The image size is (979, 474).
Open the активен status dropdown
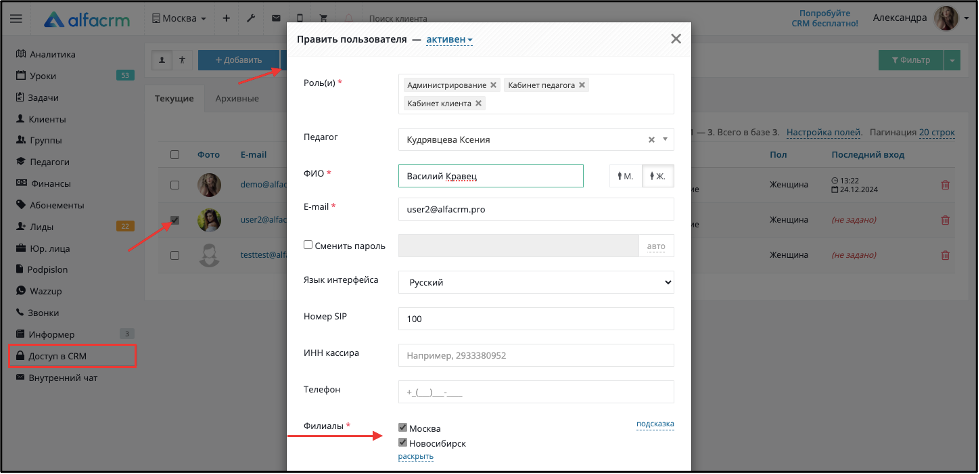449,39
